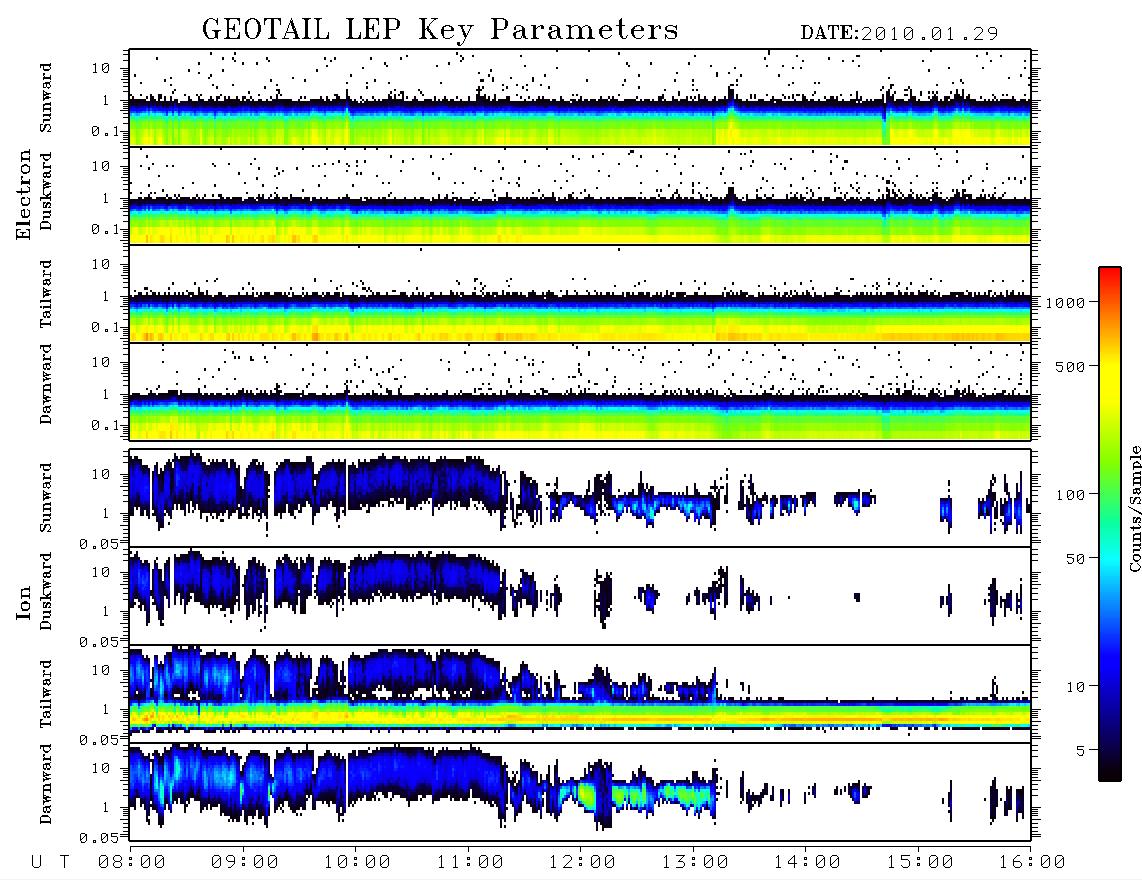
Task: Click the Dawnward label of the Electron group
Action: [x=46, y=384]
